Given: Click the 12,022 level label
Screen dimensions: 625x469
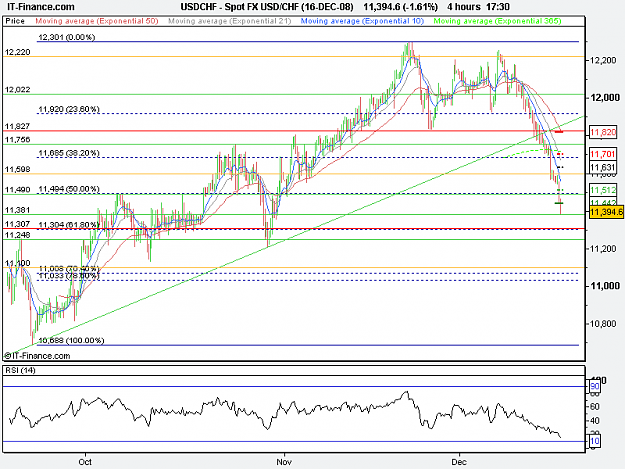Looking at the screenshot, I should tap(18, 90).
